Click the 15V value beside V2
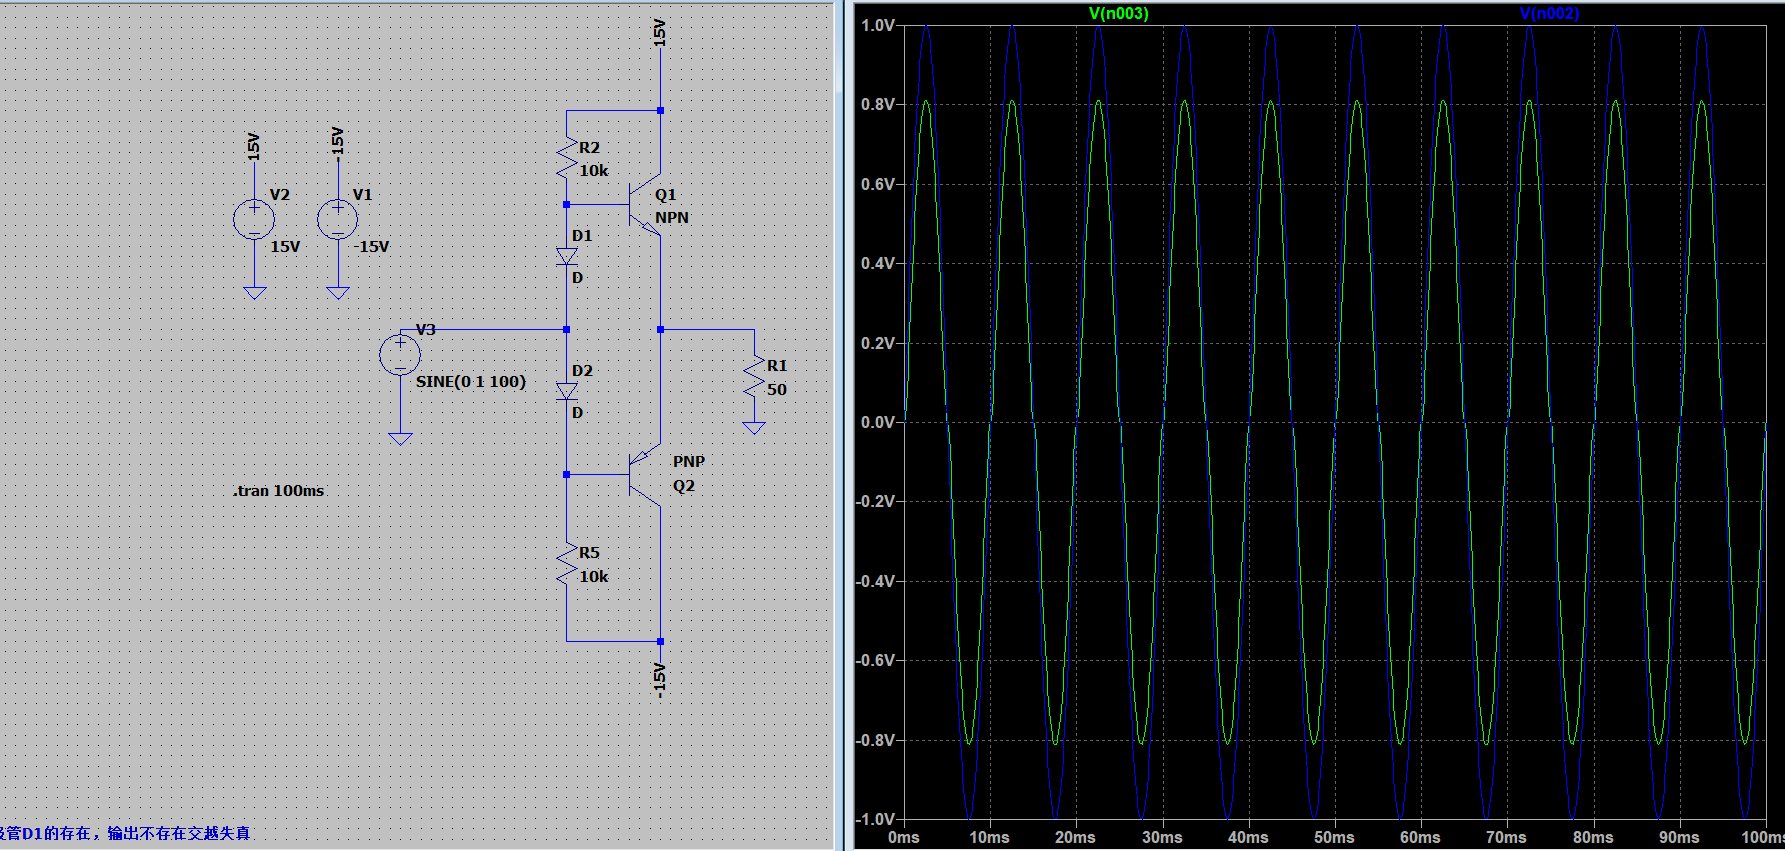The width and height of the screenshot is (1785, 851). pyautogui.click(x=285, y=246)
